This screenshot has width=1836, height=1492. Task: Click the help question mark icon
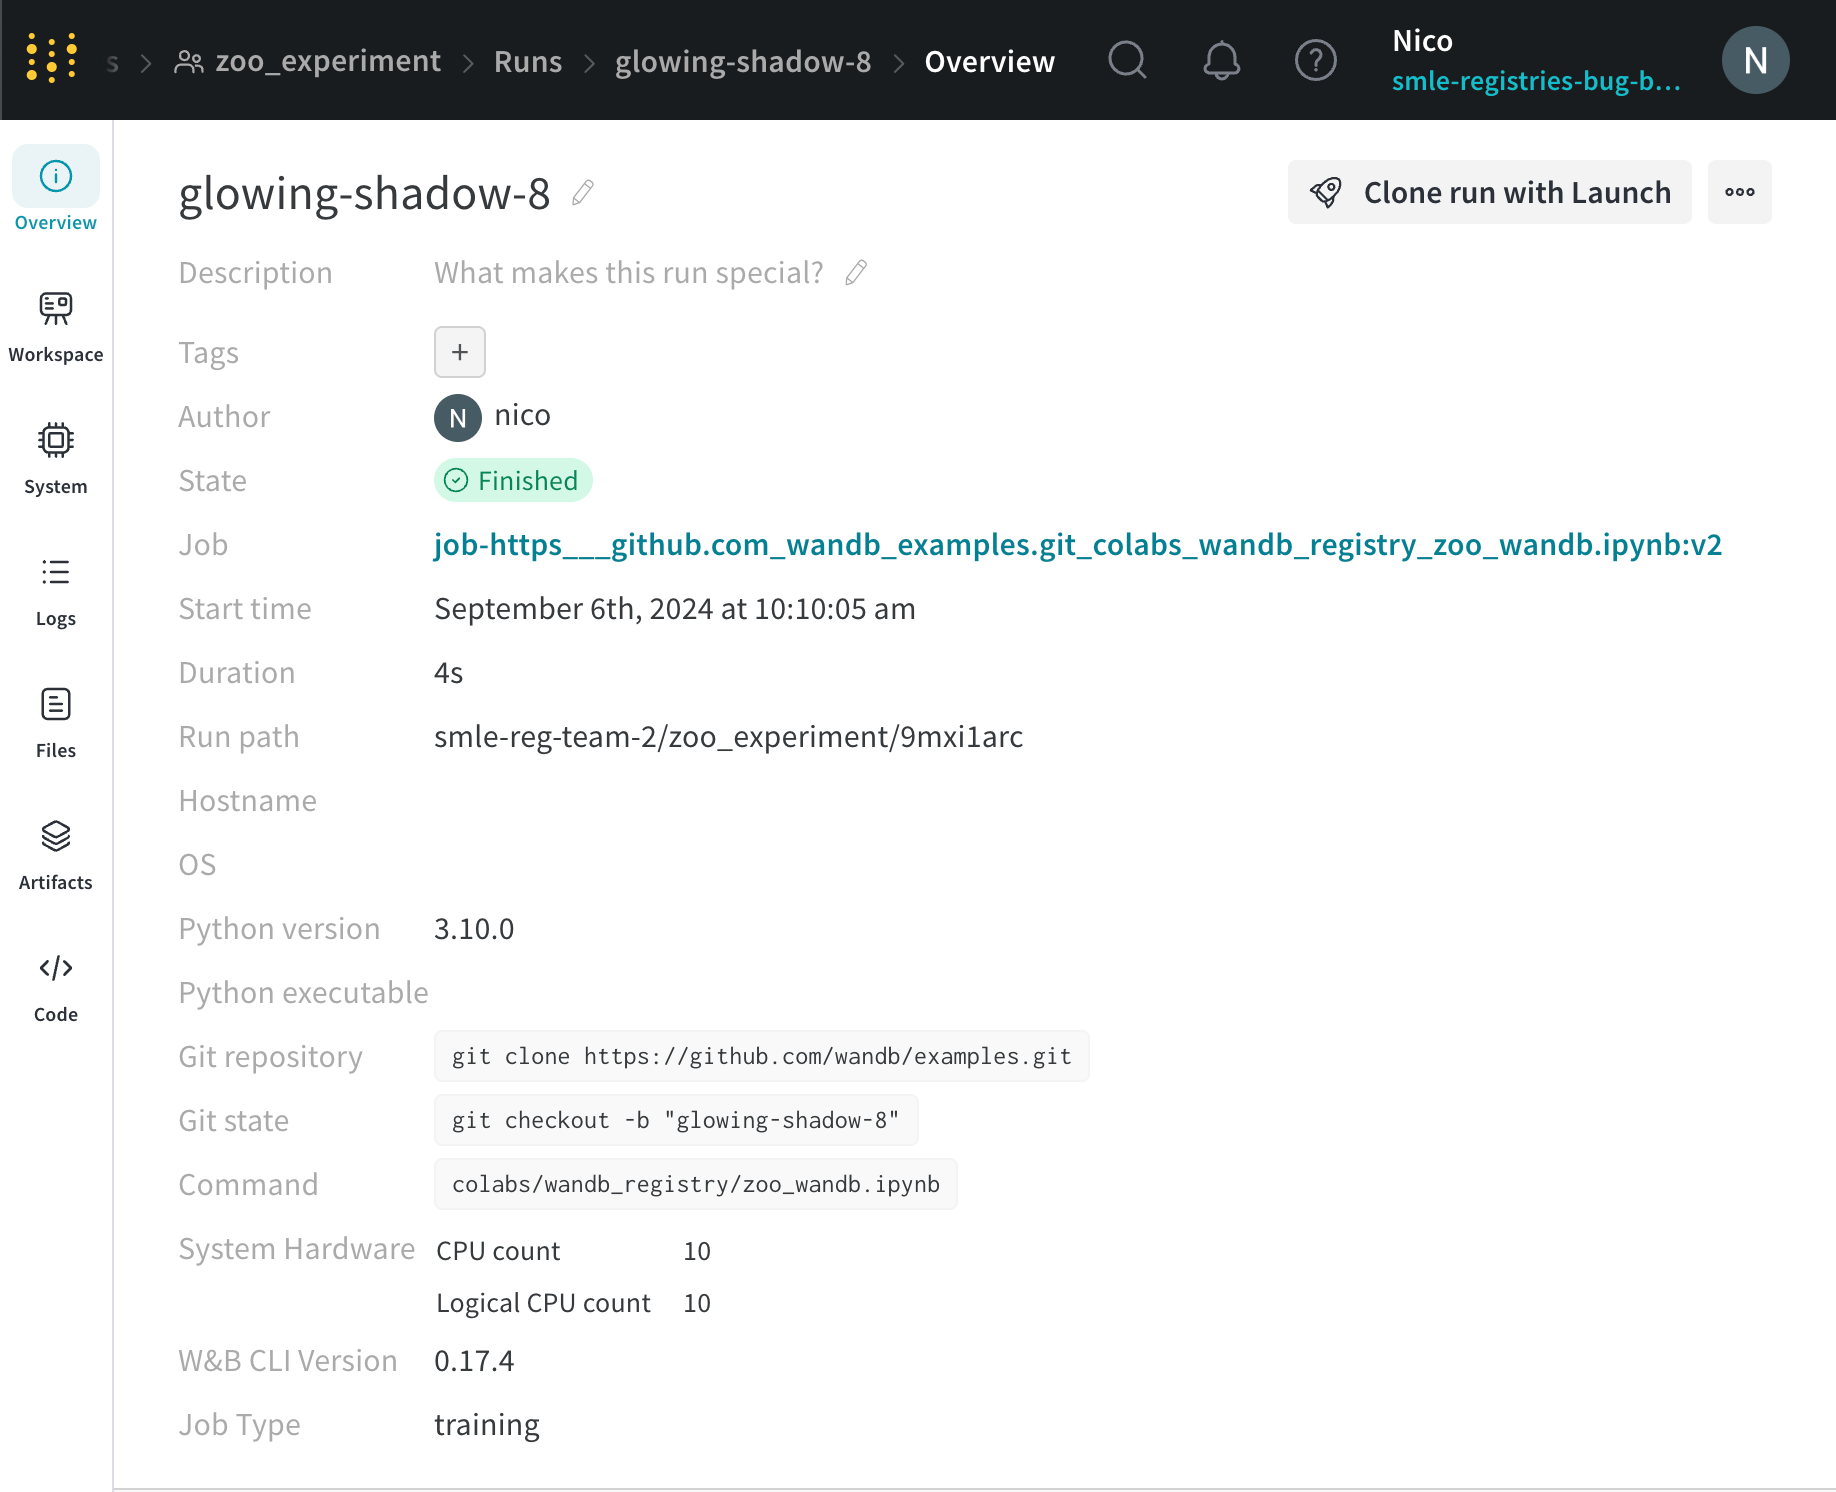click(x=1315, y=60)
